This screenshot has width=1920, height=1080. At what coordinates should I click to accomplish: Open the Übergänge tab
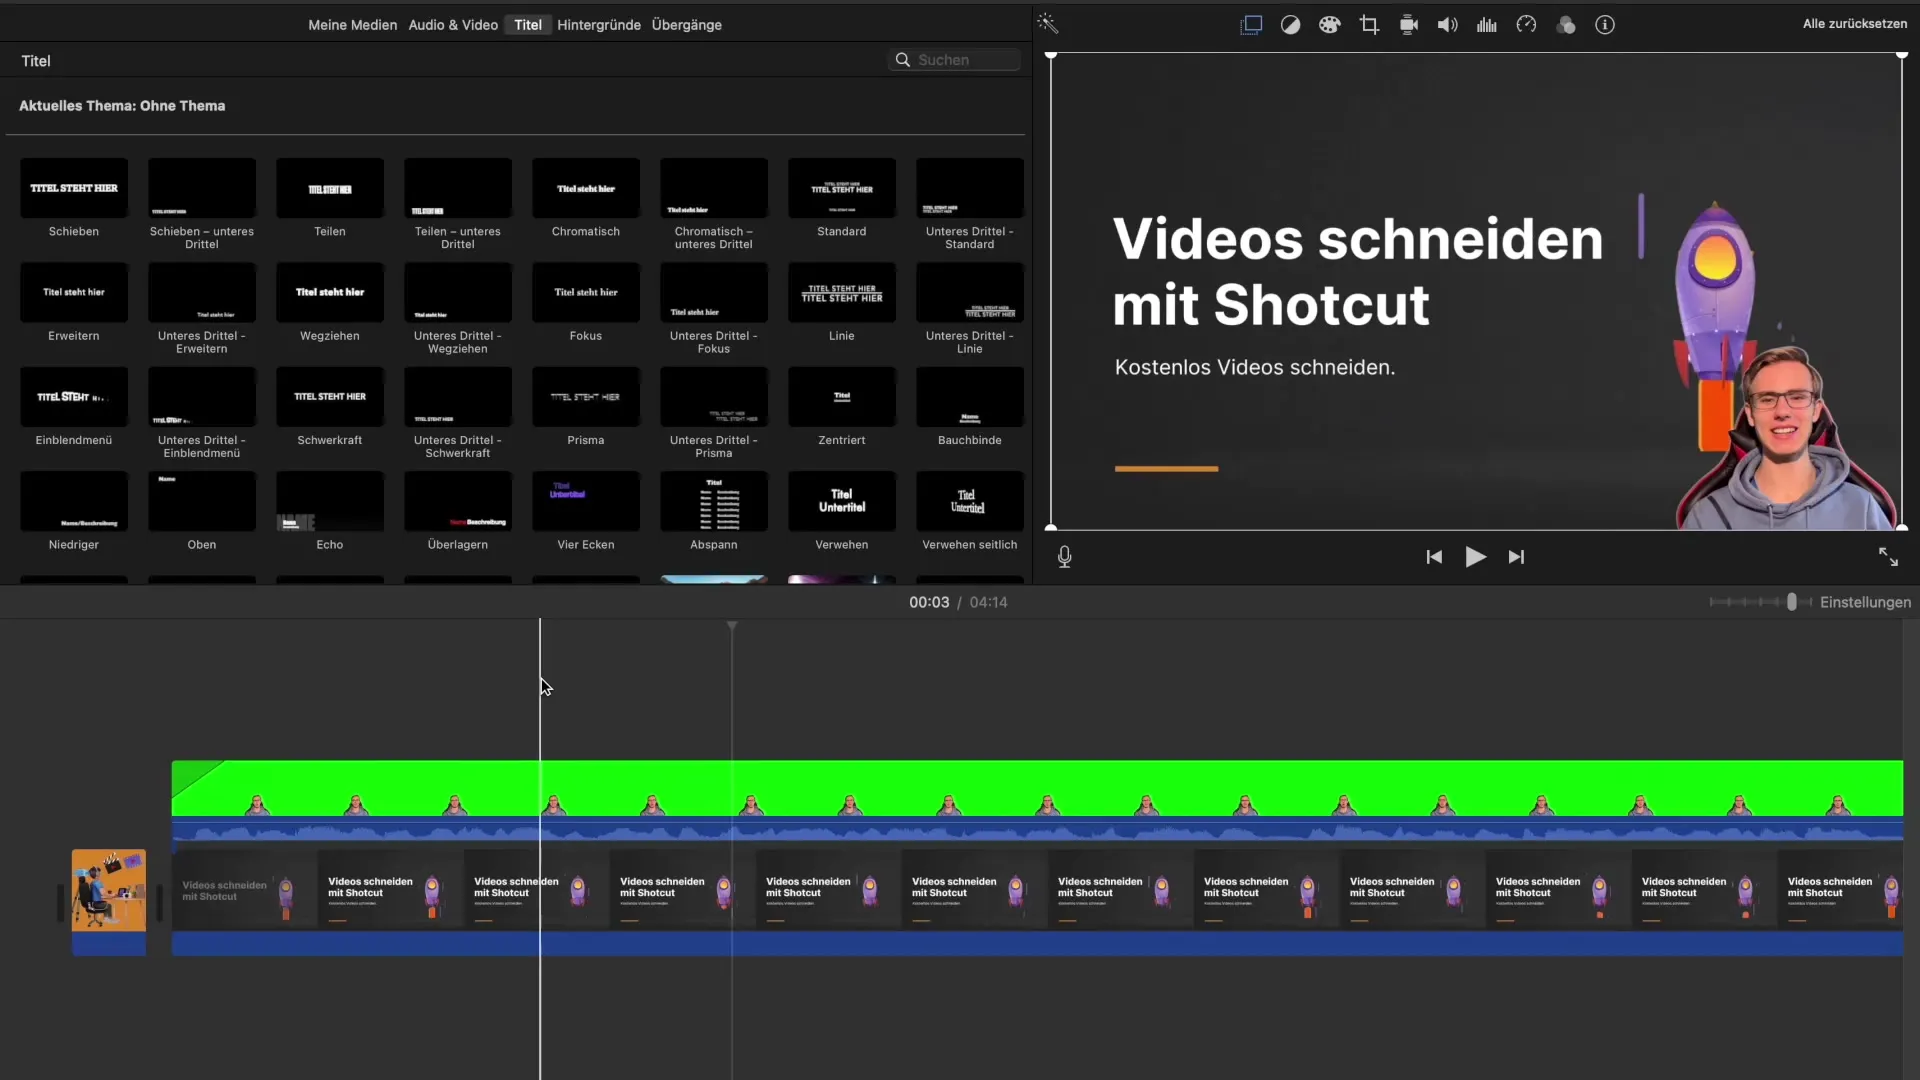(x=687, y=25)
